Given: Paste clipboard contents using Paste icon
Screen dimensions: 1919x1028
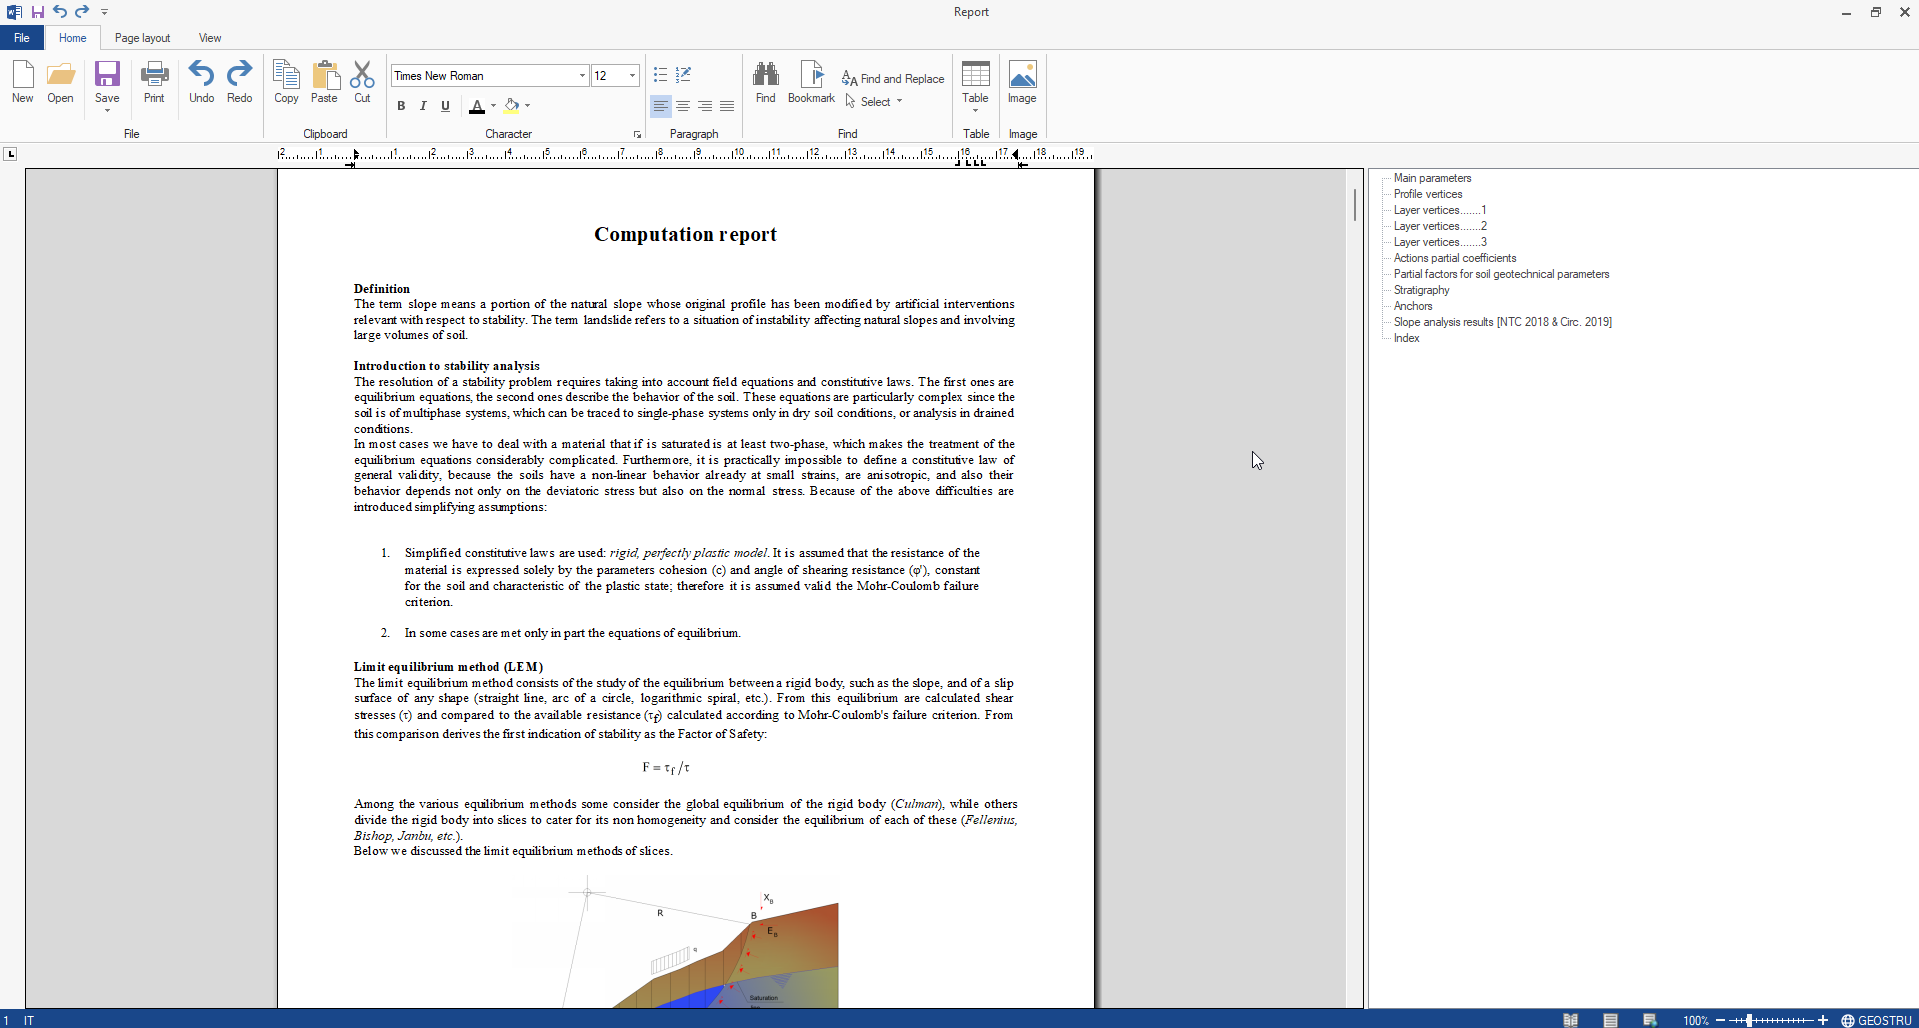Looking at the screenshot, I should pos(324,82).
